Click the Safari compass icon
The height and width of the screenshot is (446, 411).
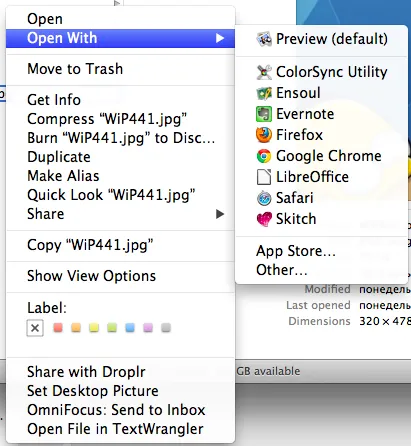click(264, 198)
